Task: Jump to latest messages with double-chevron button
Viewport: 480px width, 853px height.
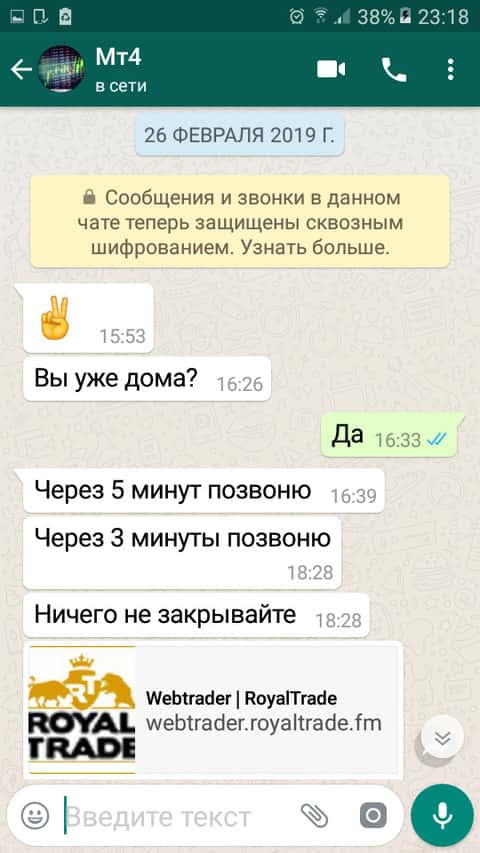Action: (x=443, y=737)
